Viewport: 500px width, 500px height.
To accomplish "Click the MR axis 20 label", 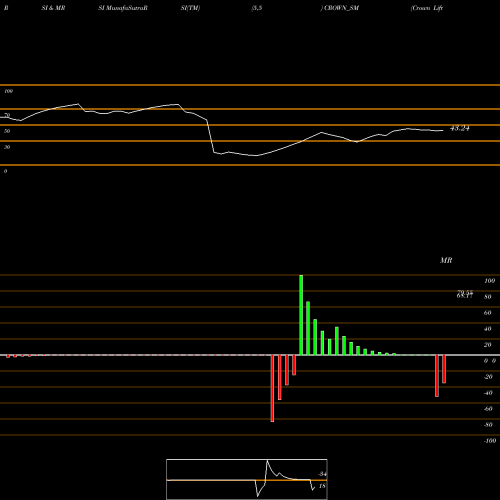I will 488,345.
